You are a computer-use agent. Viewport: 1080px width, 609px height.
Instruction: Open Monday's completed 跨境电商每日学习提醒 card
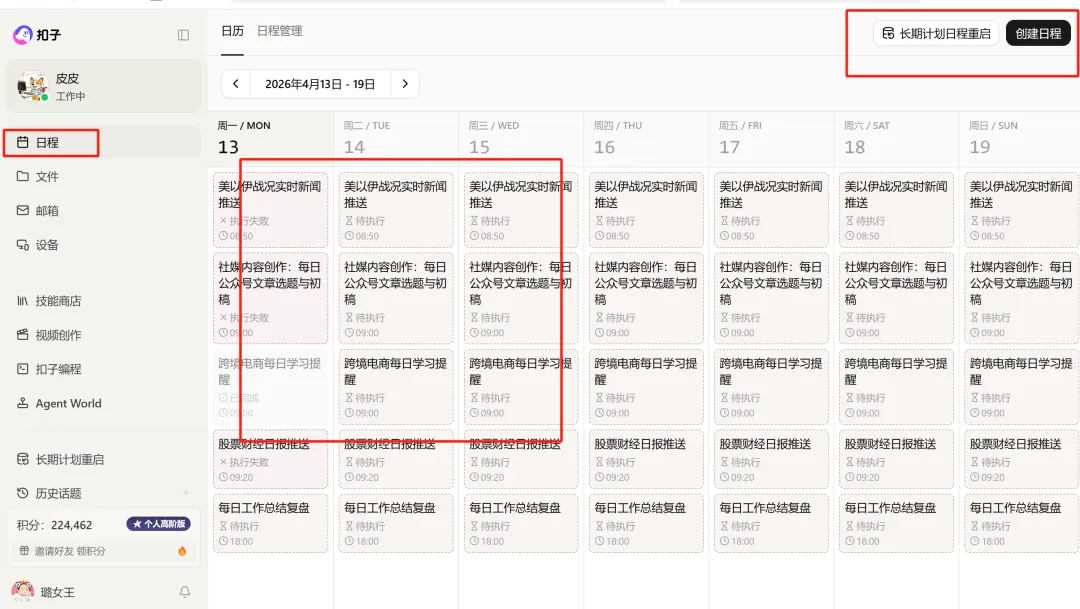click(271, 387)
